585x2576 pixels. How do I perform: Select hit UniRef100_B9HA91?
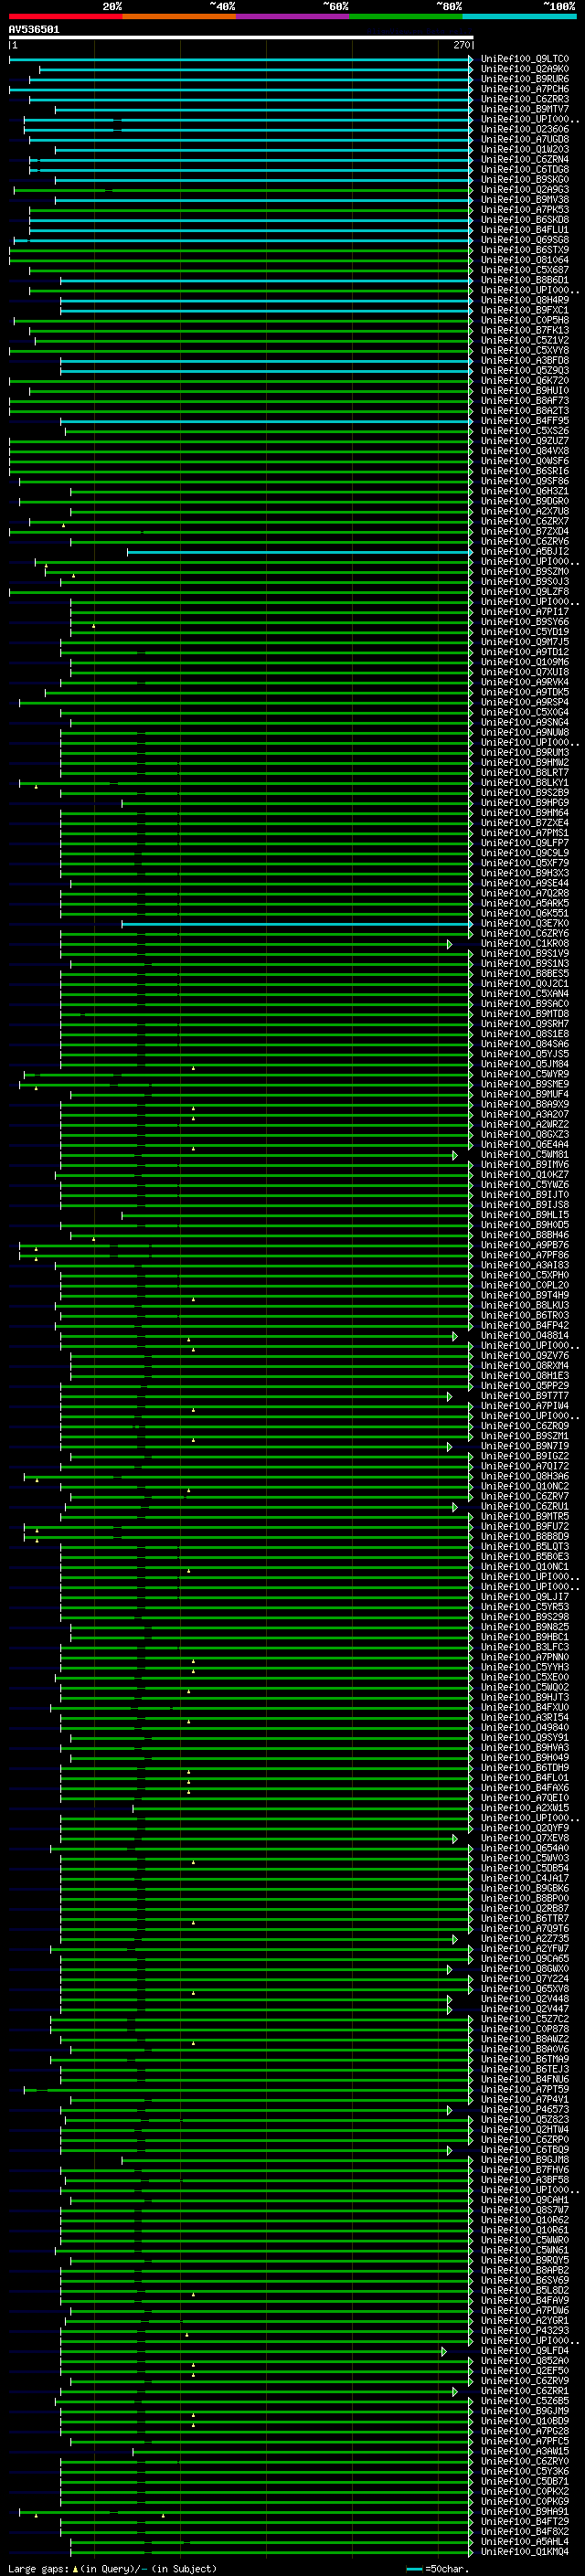(525, 2512)
